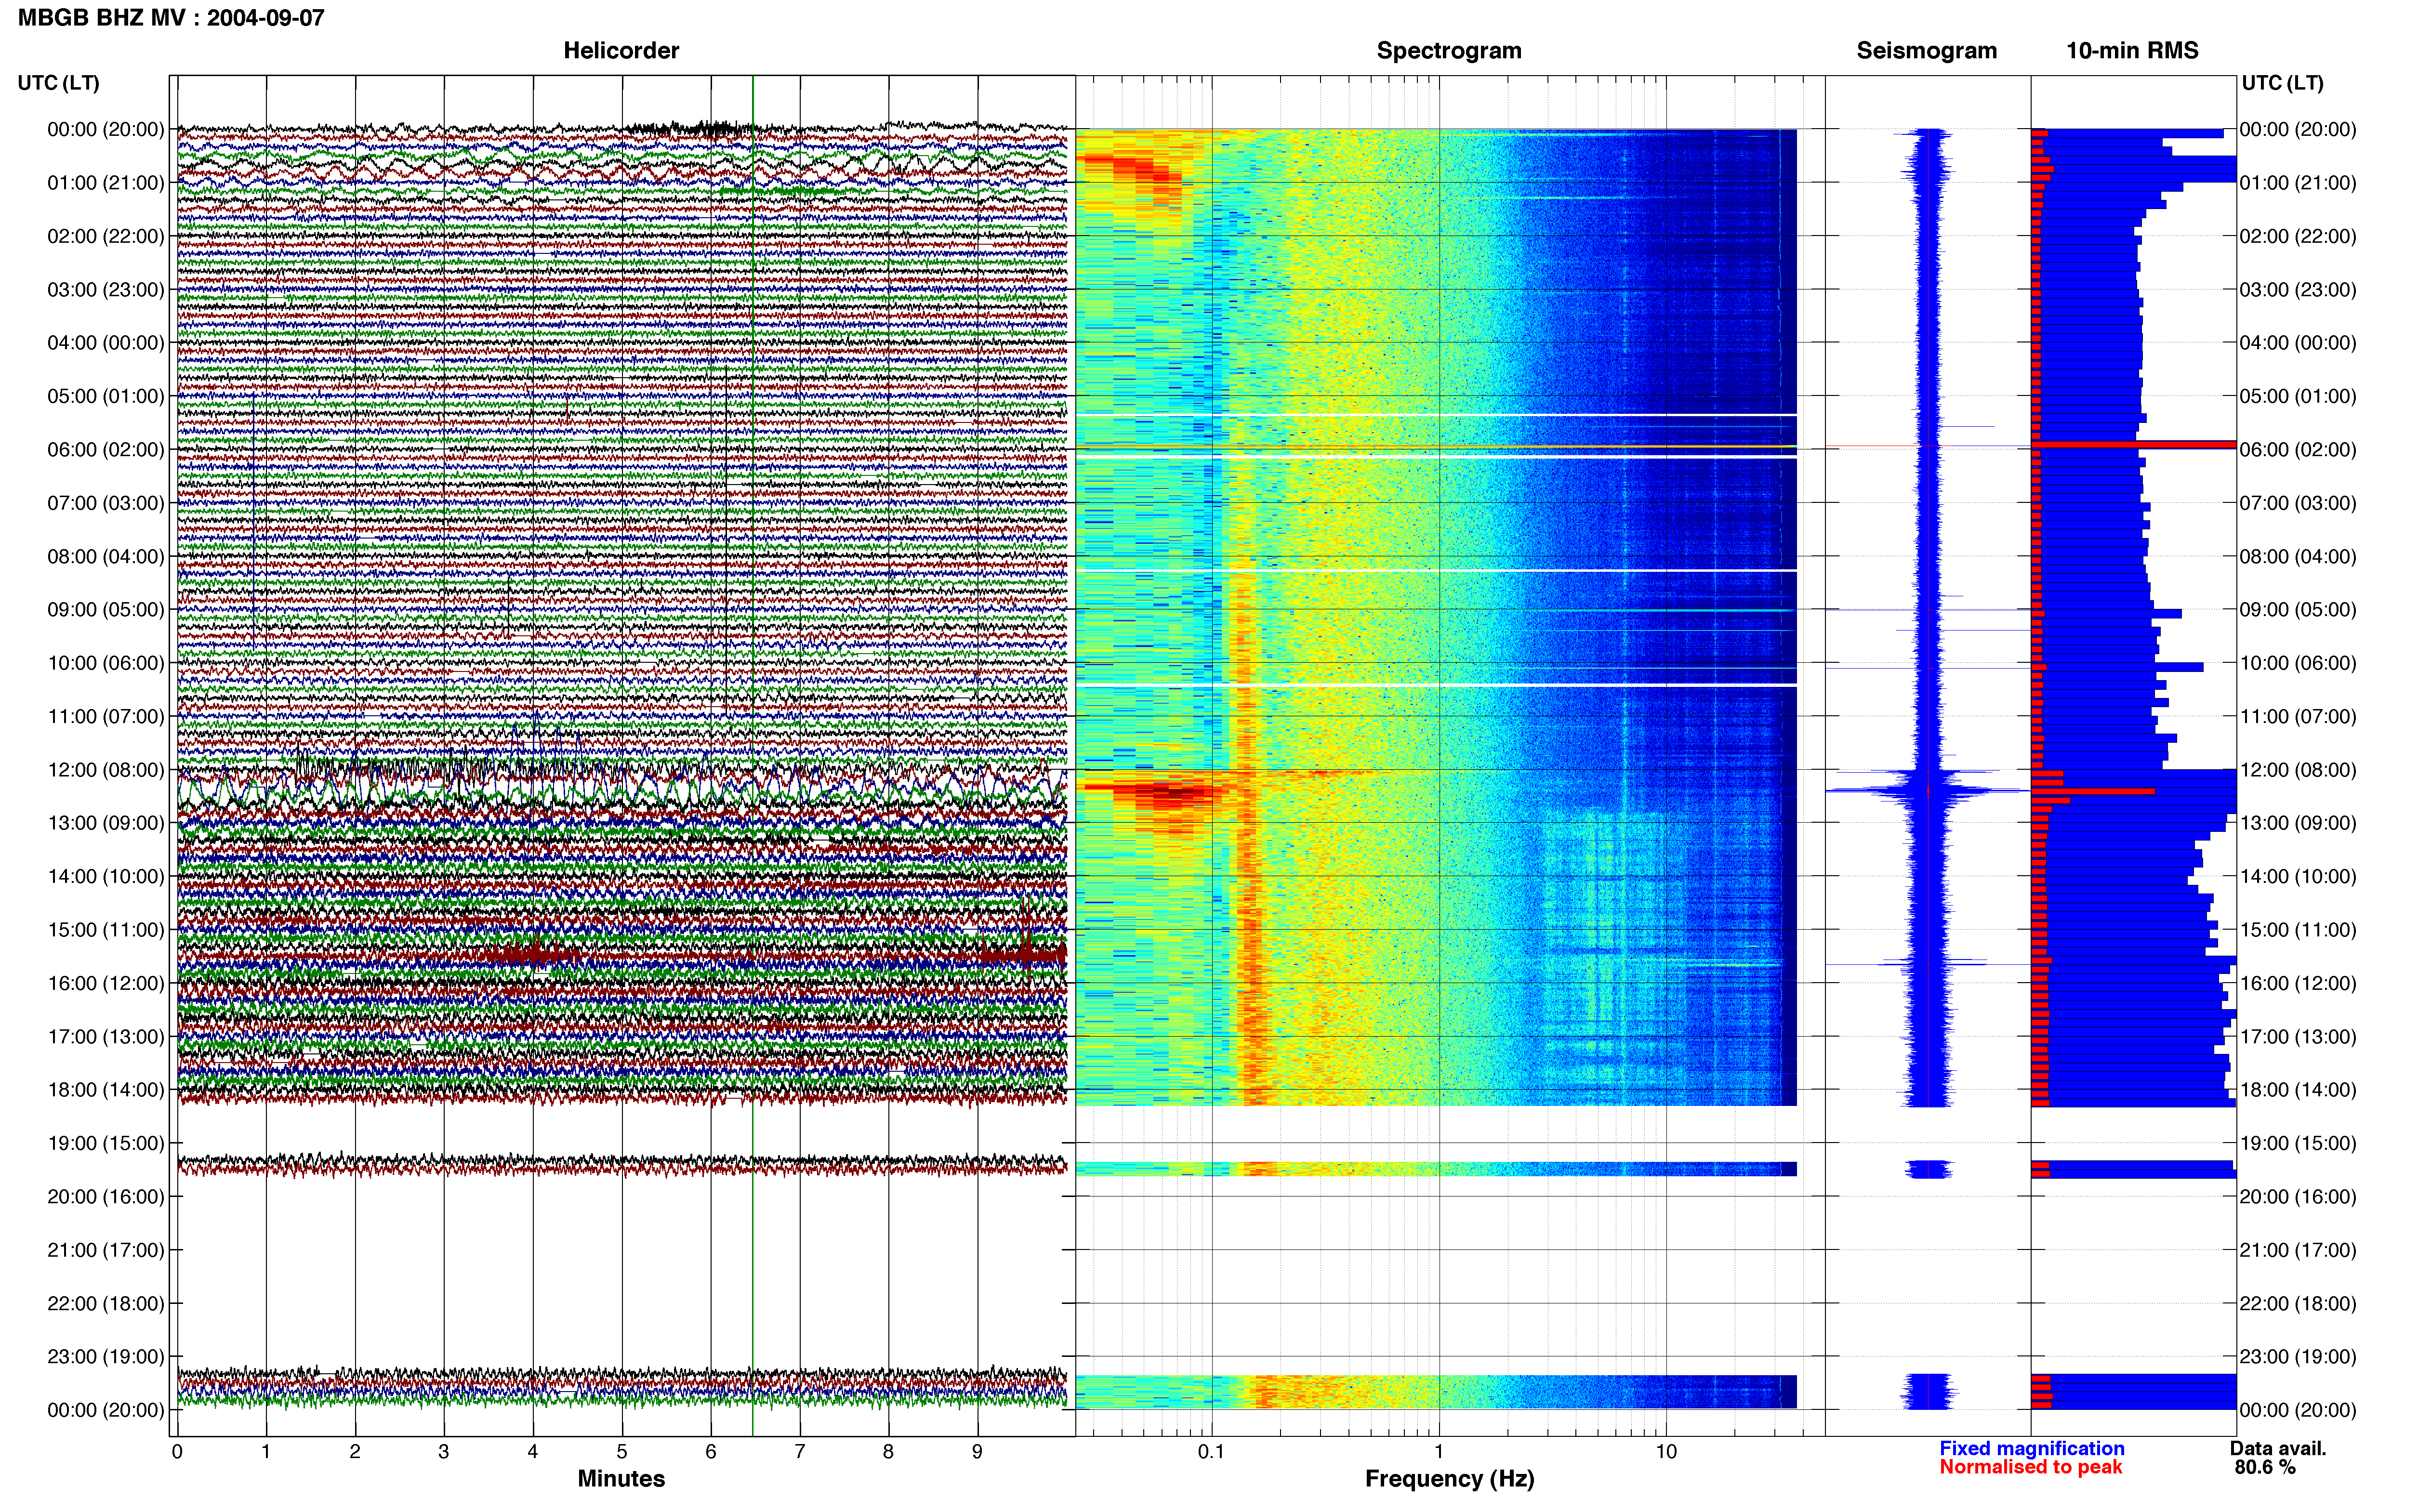Click the '1' frequency axis tick label
The height and width of the screenshot is (1512, 2418).
(x=1439, y=1451)
